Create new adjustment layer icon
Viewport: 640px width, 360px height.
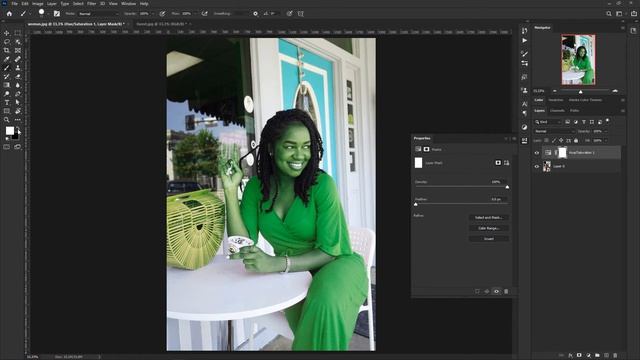click(588, 356)
